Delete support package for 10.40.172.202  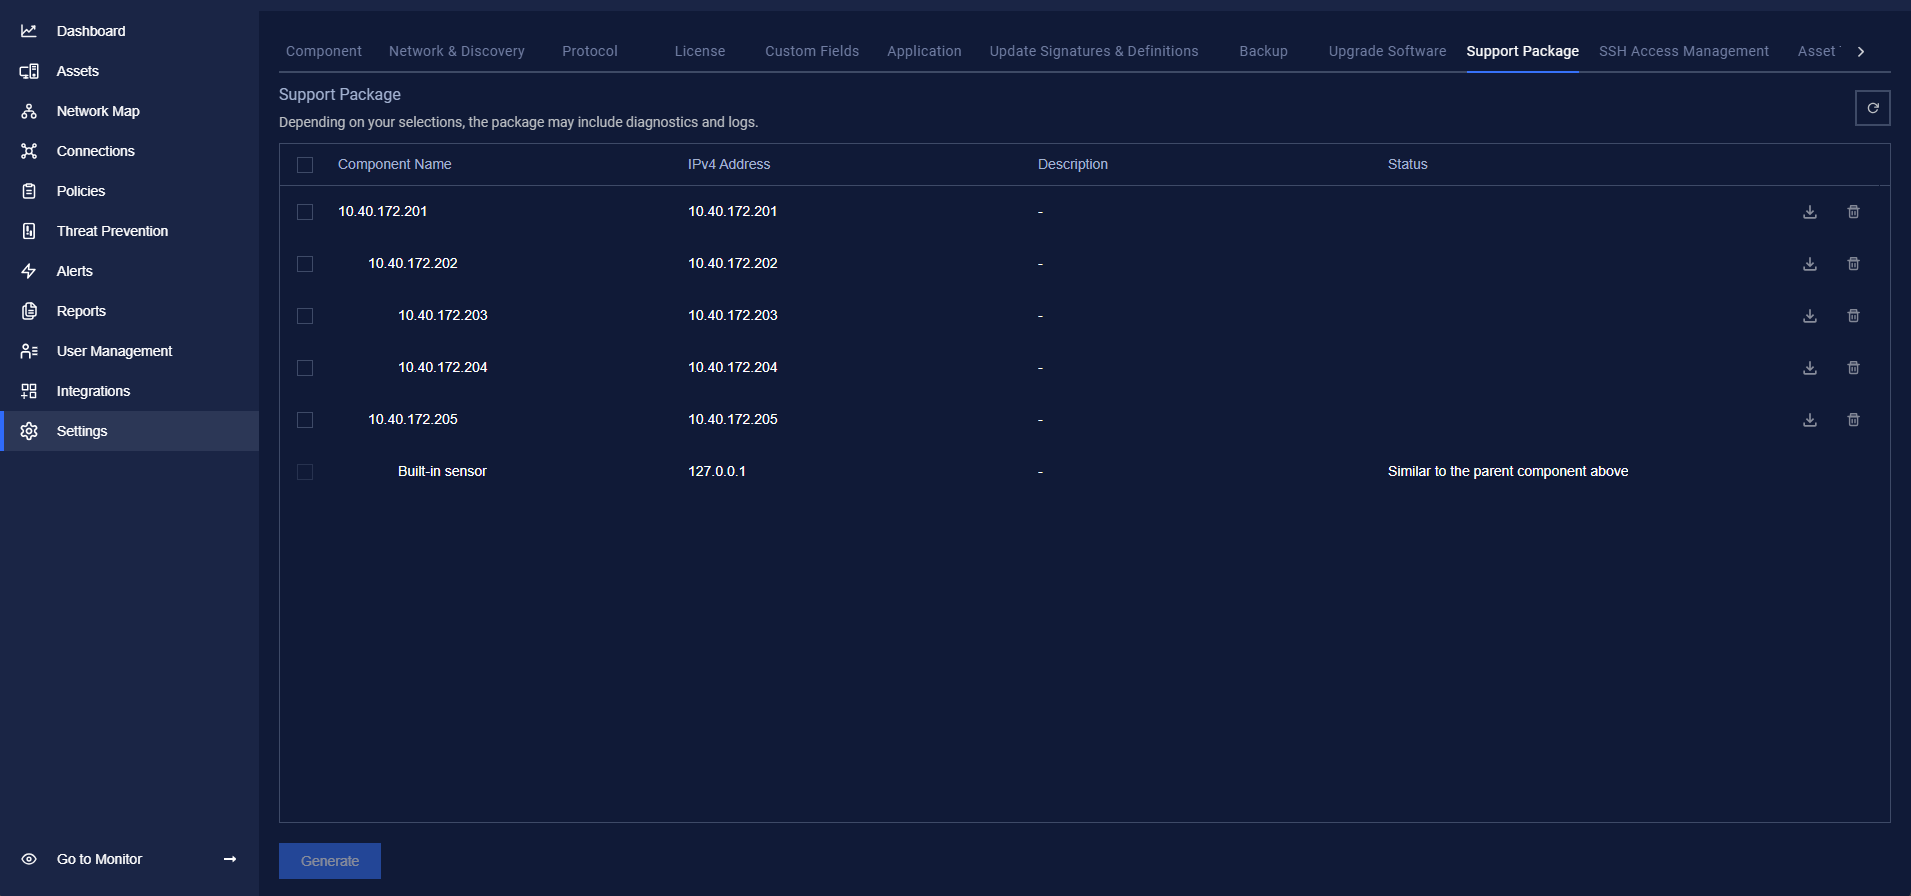tap(1853, 264)
